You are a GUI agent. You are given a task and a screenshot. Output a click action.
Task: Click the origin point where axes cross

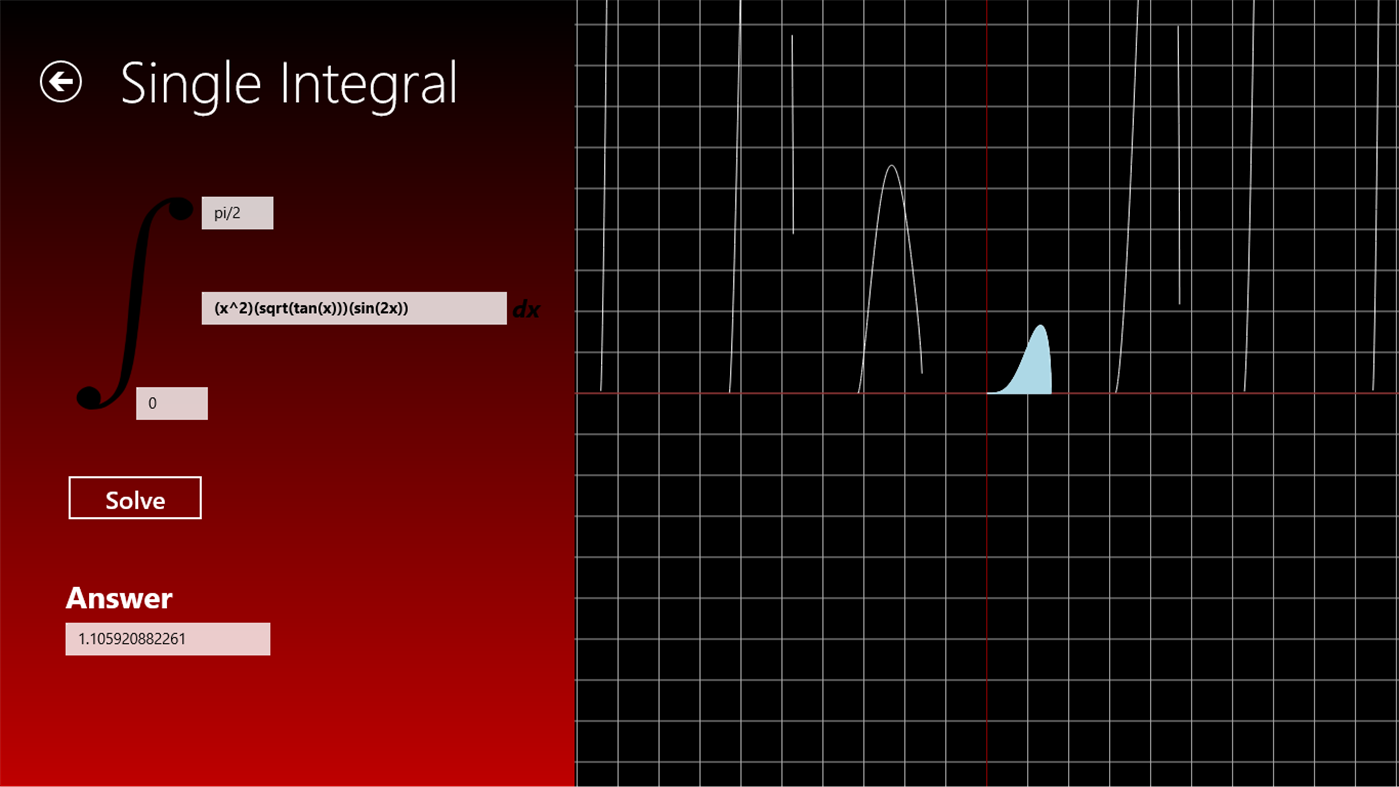click(986, 394)
